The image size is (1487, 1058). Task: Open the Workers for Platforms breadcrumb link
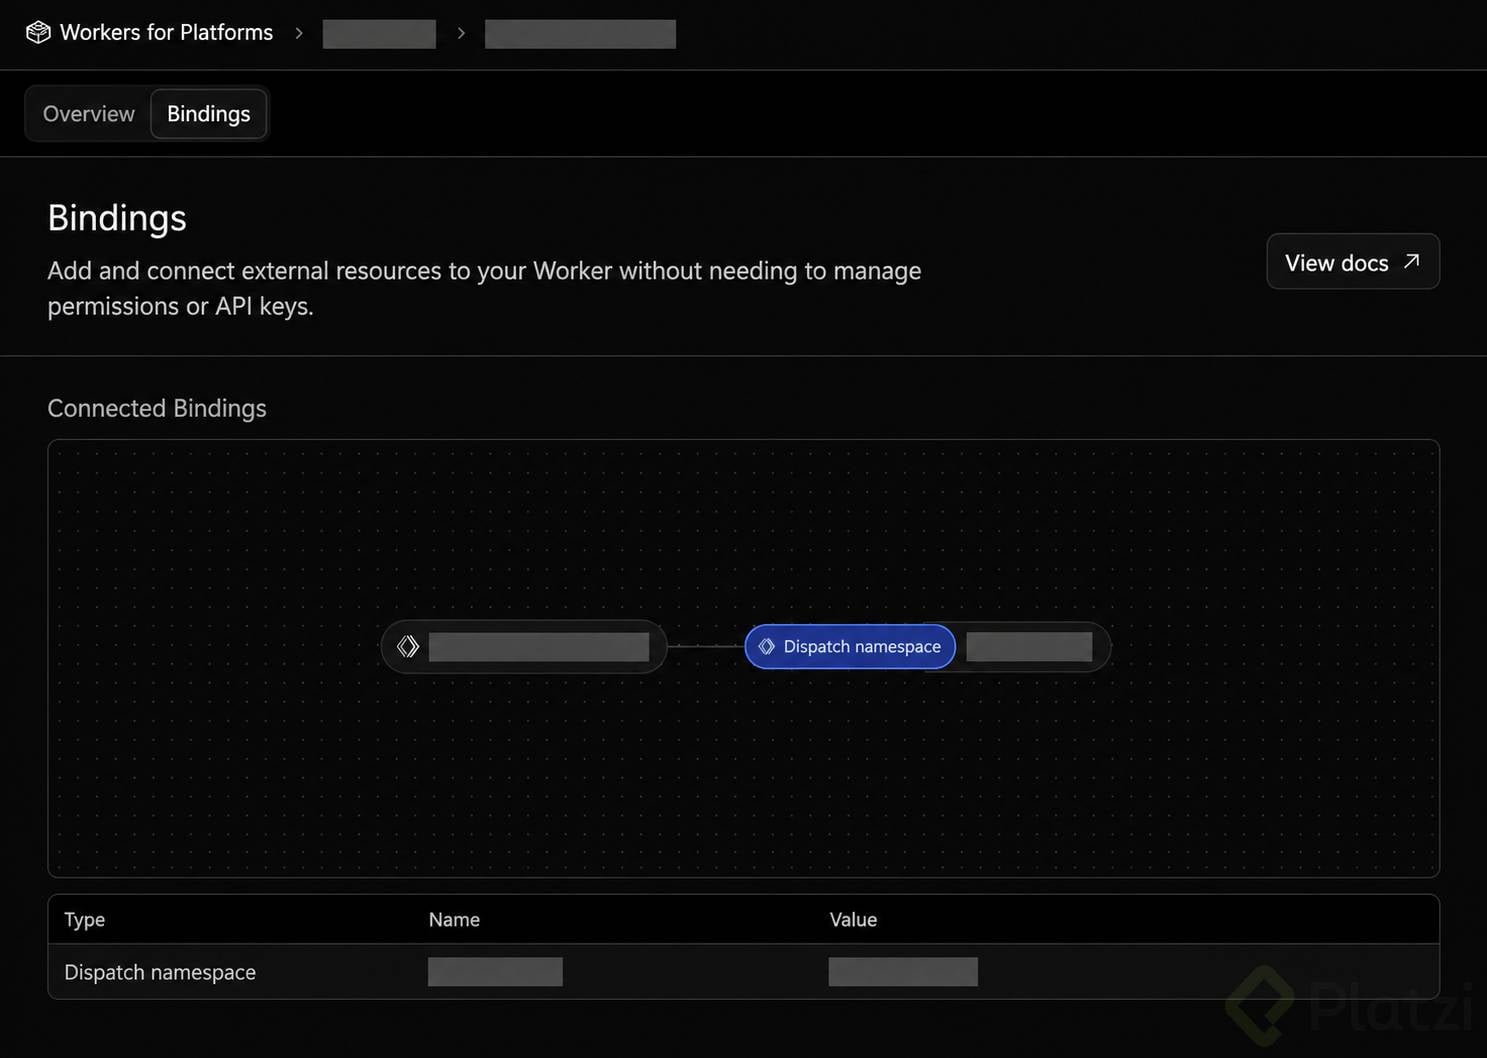click(x=166, y=32)
